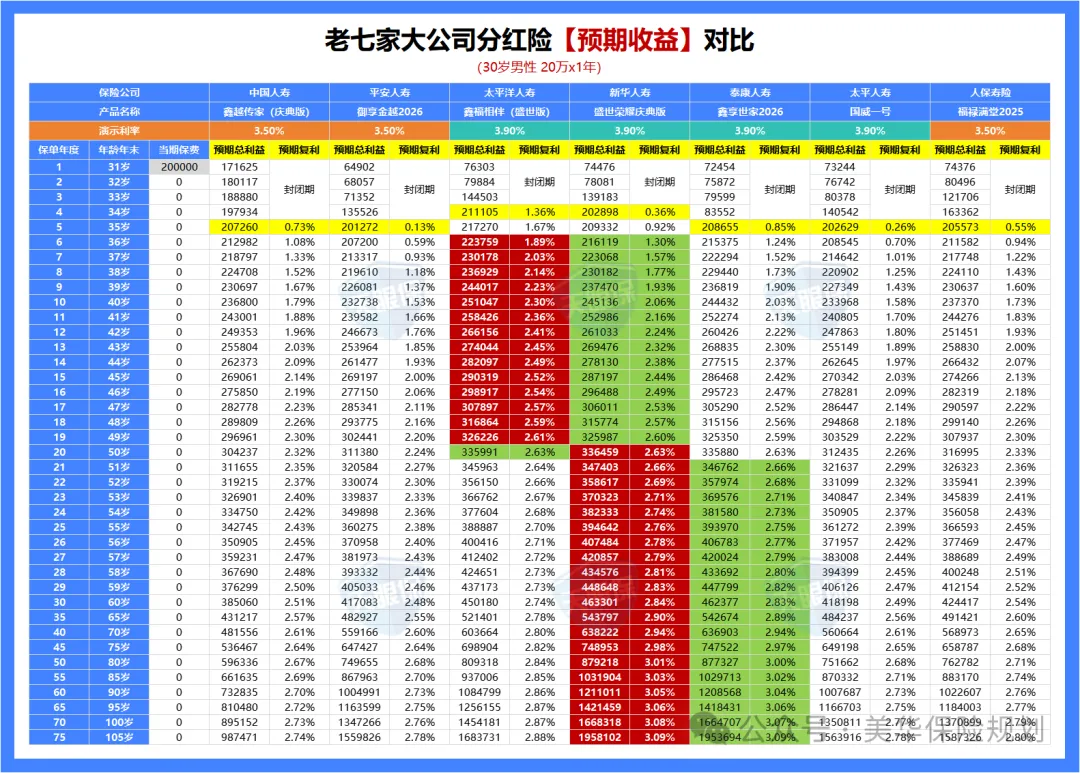Click product name 鑫越传家(庆典版)
This screenshot has height=773, width=1080.
pos(269,111)
